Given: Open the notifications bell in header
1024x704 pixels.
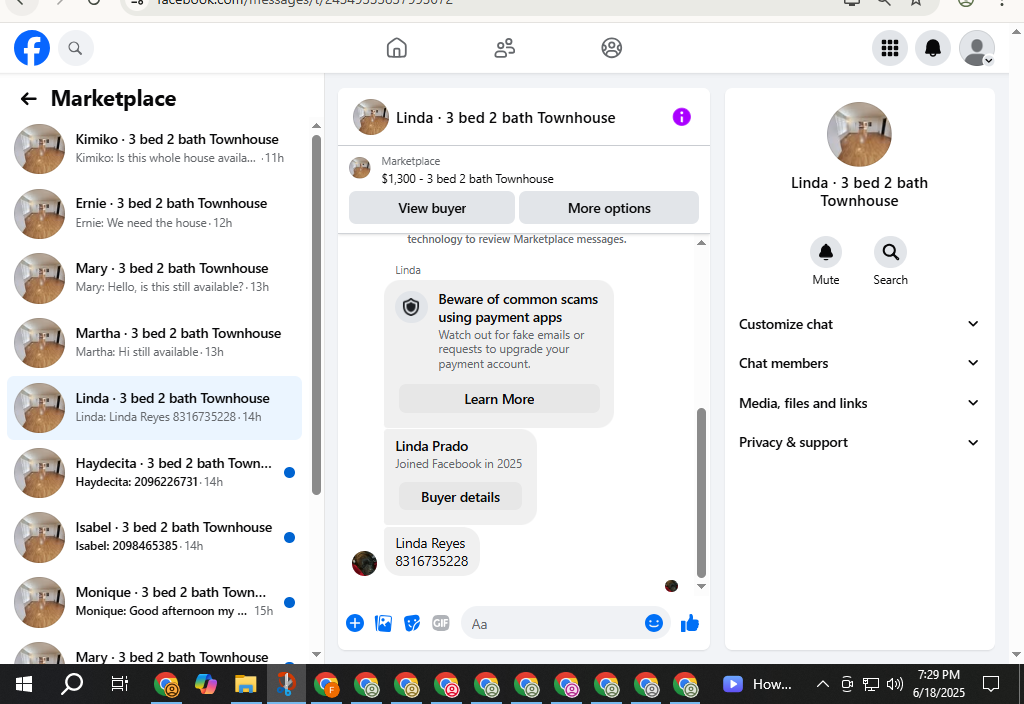Looking at the screenshot, I should [933, 48].
